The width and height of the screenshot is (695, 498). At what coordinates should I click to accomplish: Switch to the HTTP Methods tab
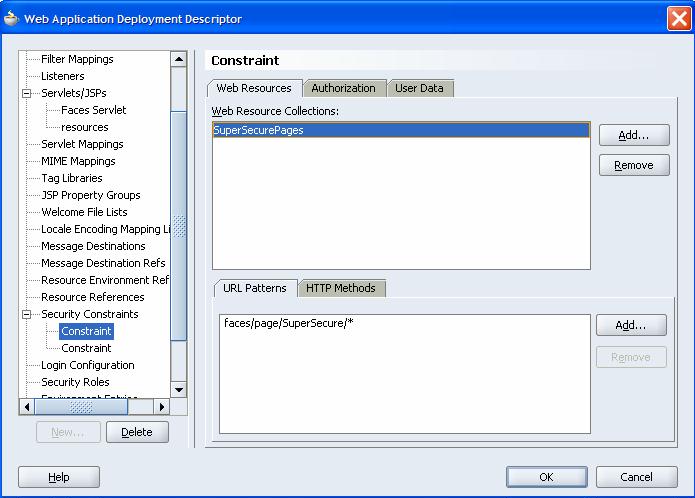(x=341, y=288)
